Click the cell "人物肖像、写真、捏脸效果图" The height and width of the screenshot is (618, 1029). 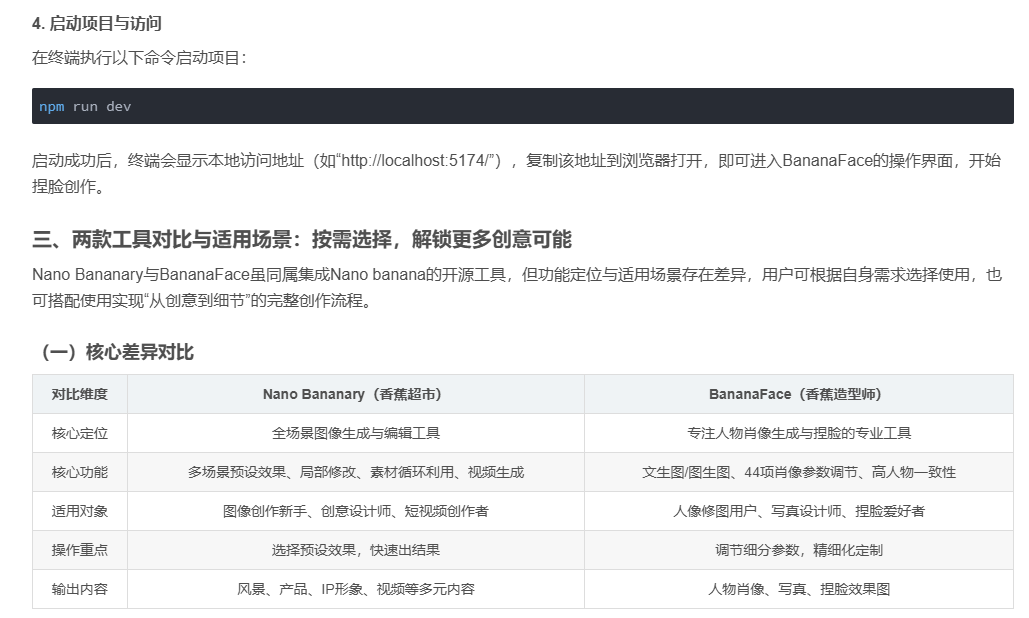(x=799, y=589)
